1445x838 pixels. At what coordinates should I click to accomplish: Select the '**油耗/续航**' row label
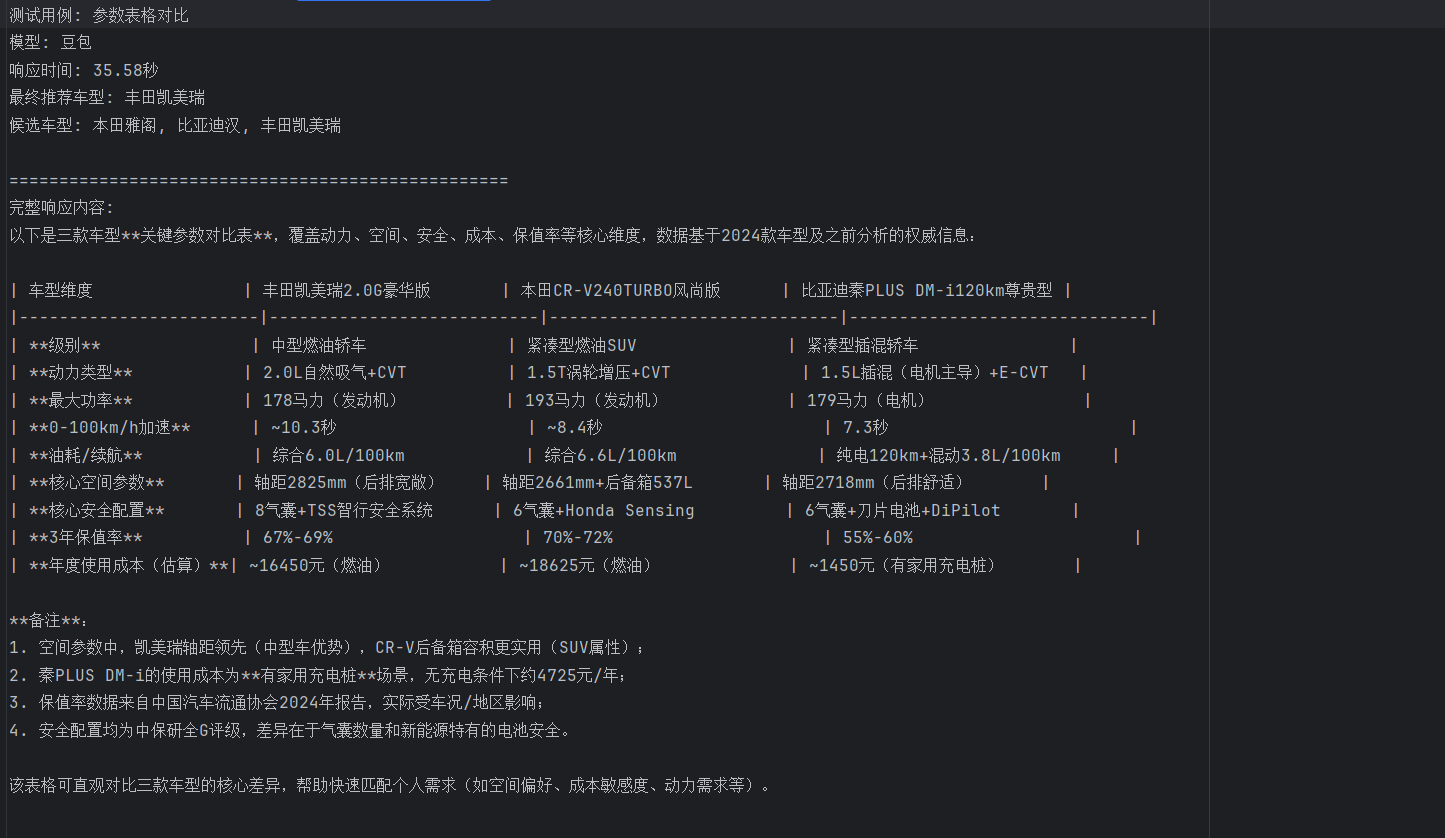(86, 455)
